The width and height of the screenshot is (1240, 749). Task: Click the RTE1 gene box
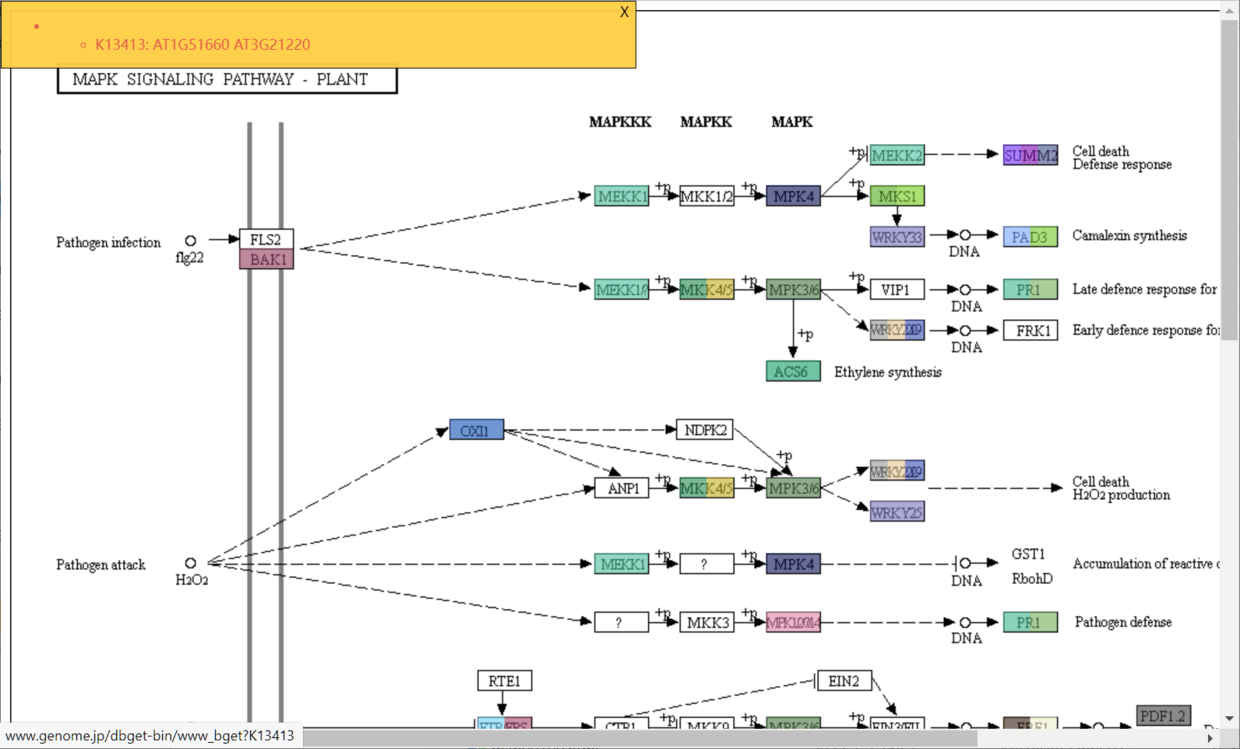505,681
